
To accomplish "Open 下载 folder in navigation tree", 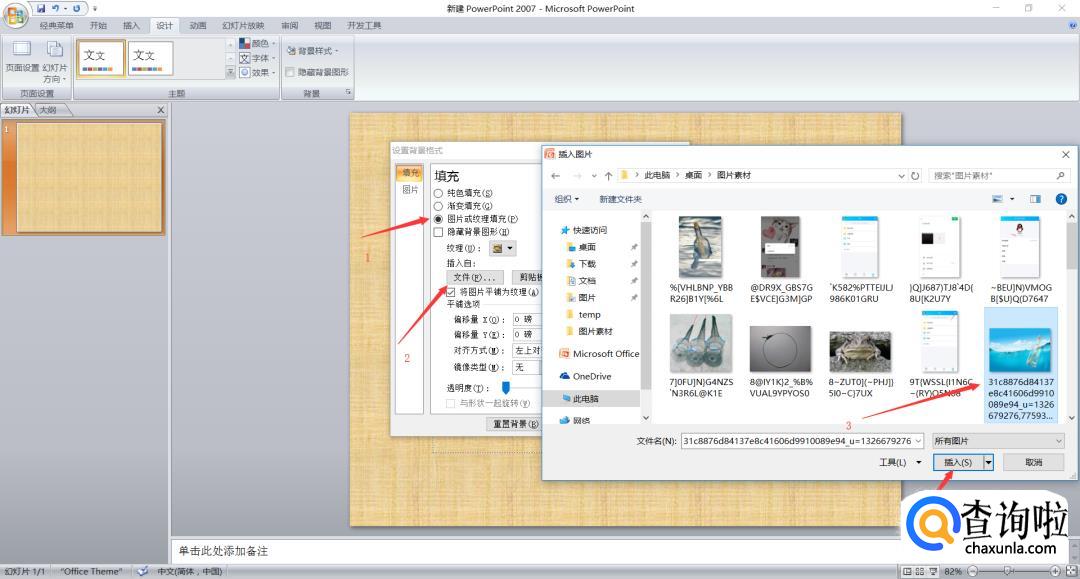I will [x=581, y=264].
